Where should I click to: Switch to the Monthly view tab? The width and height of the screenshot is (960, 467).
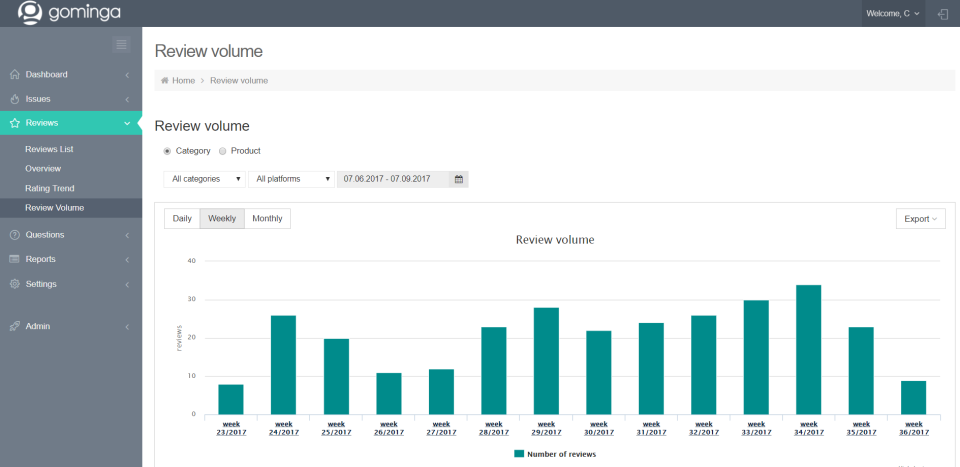click(x=268, y=219)
